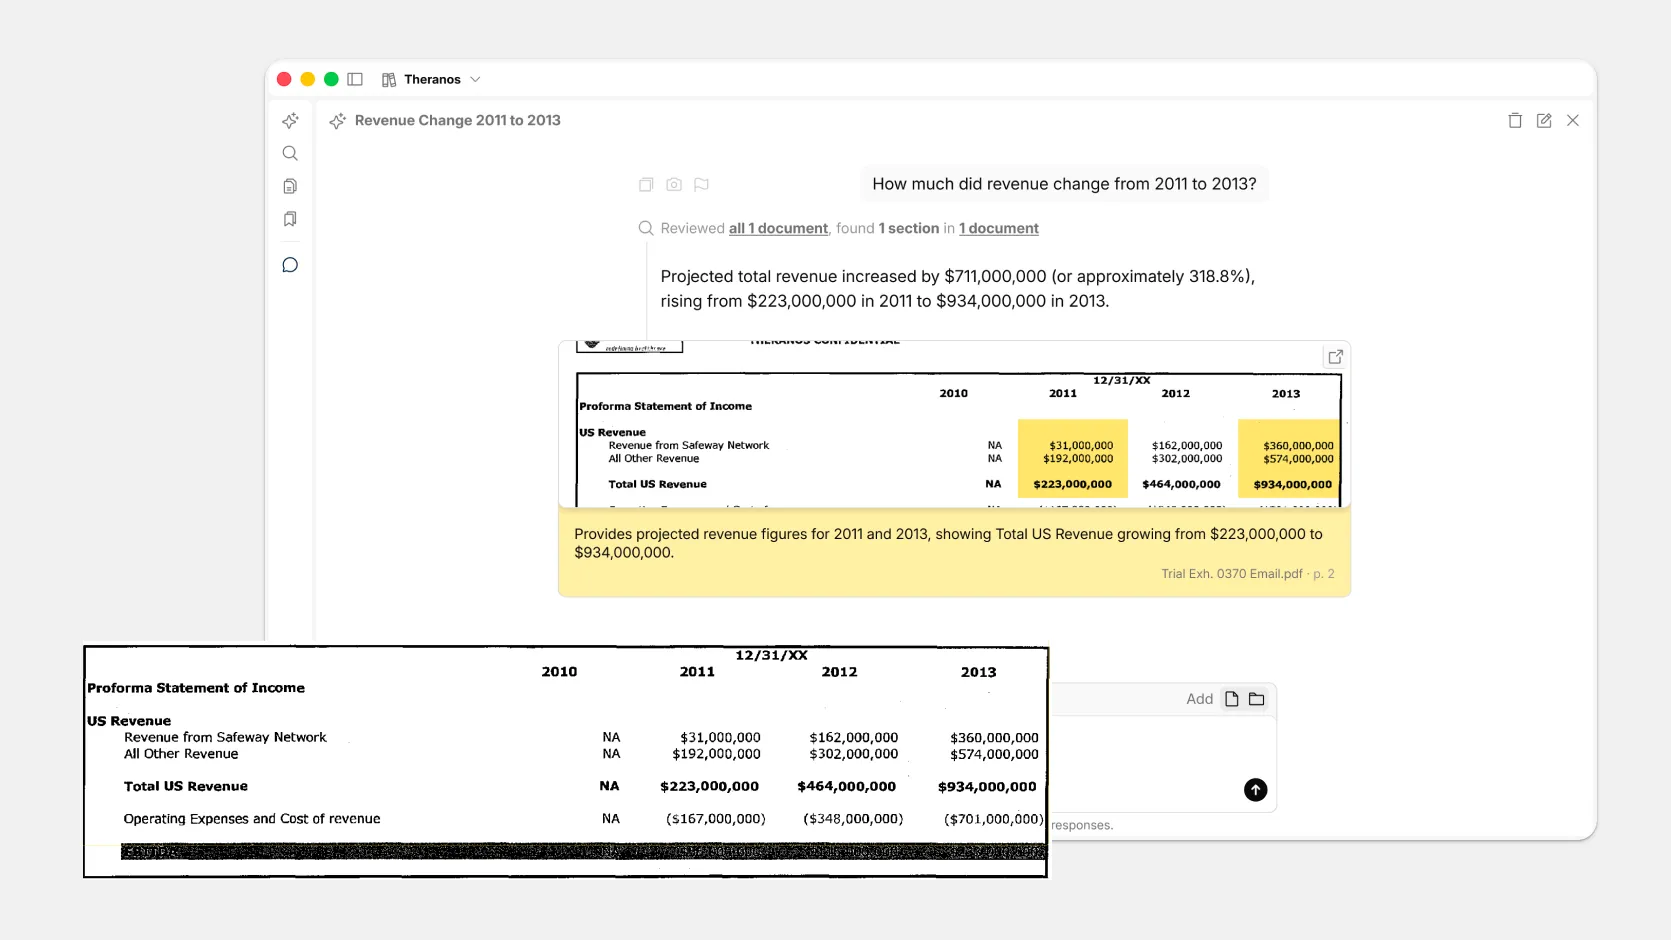This screenshot has height=940, width=1671.
Task: Copy the response using the copy icon
Action: point(646,184)
